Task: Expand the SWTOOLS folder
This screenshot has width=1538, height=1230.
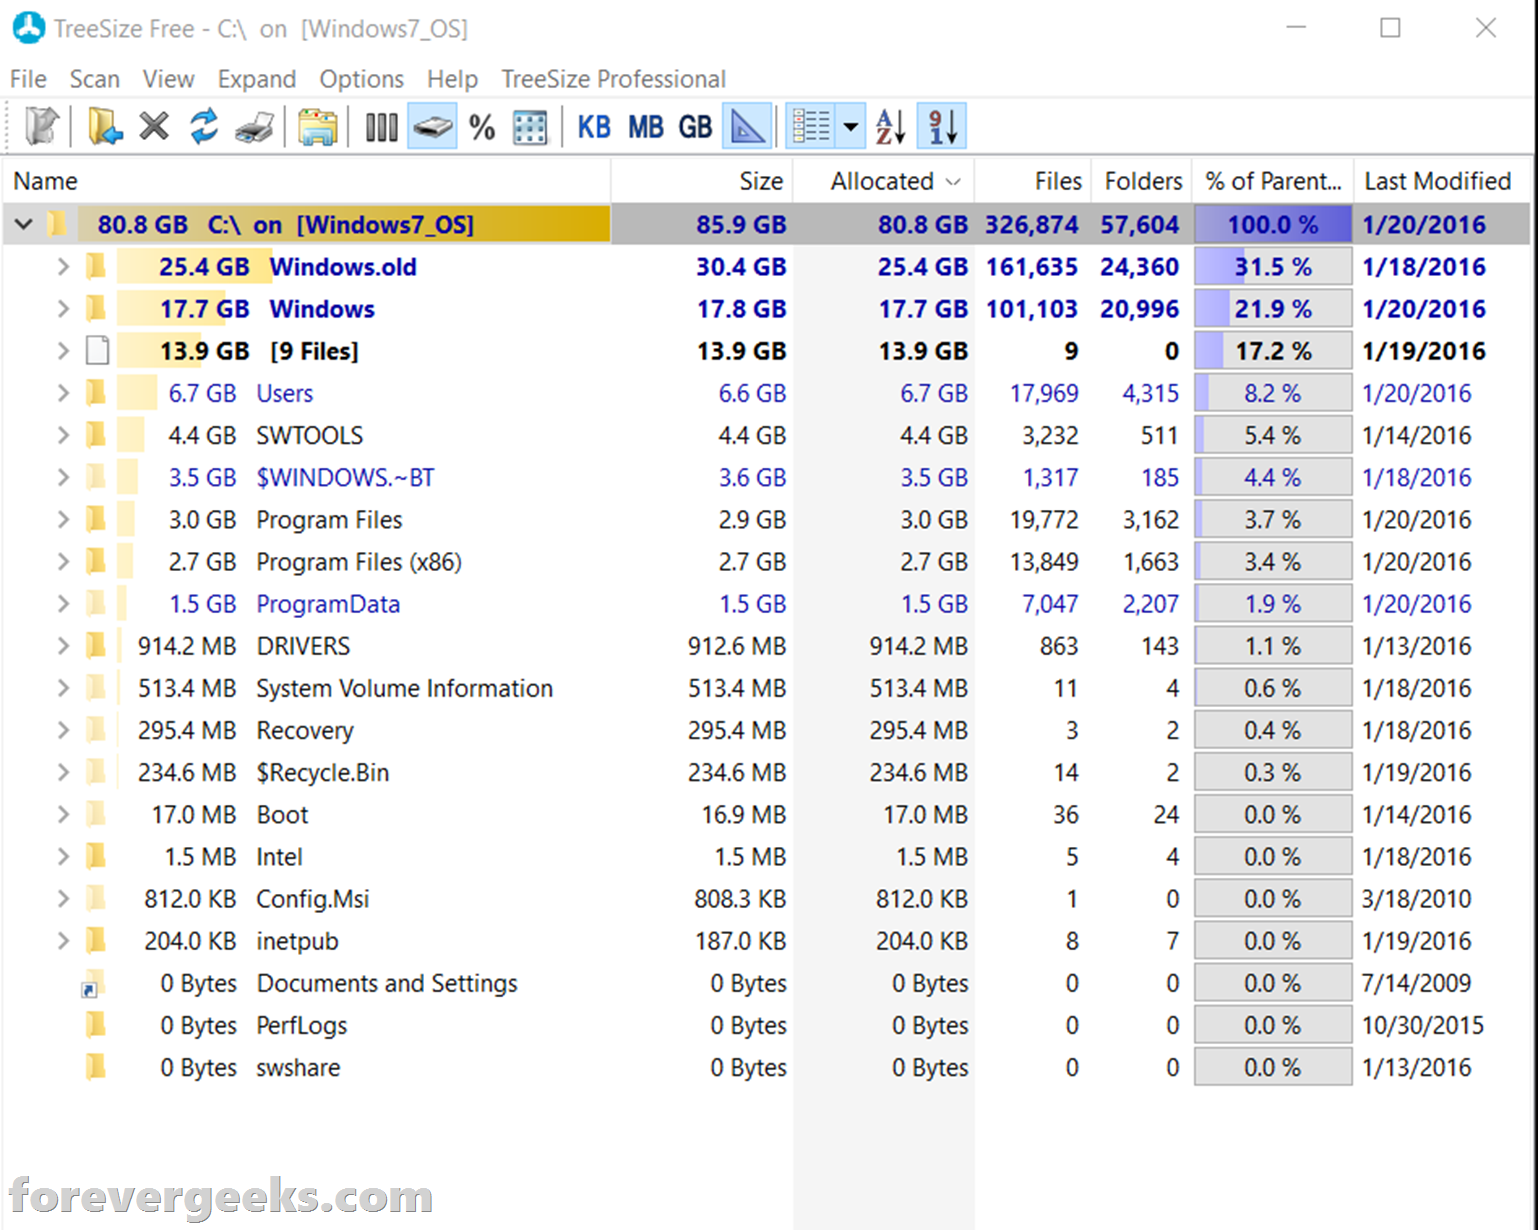Action: coord(63,435)
